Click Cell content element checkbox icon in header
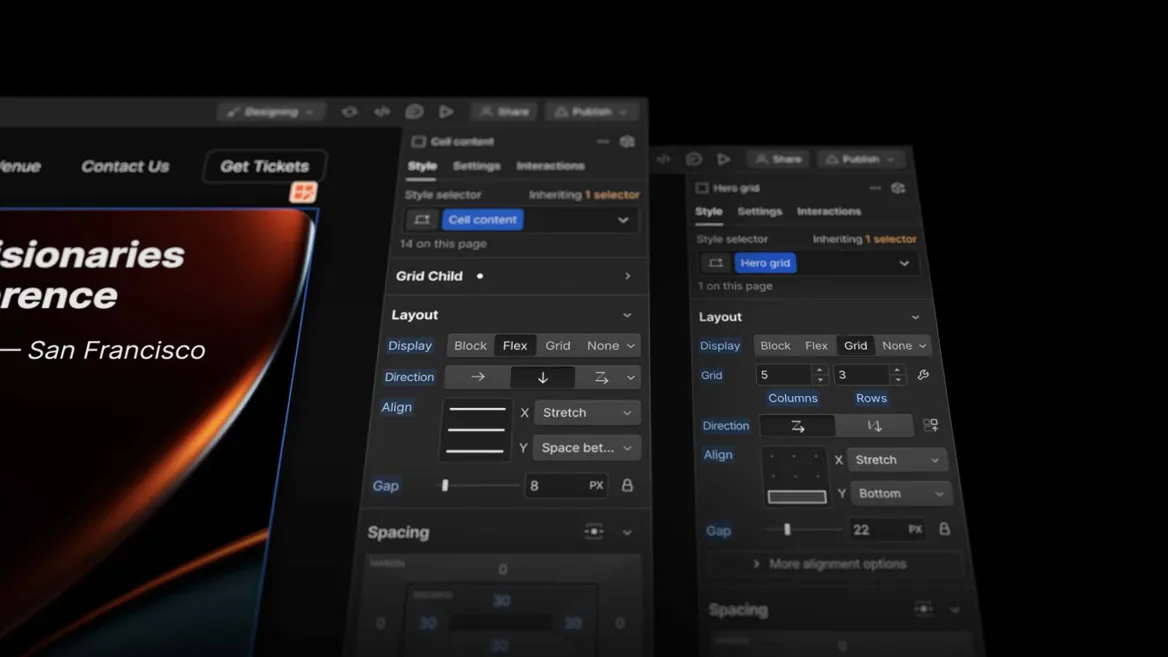Viewport: 1168px width, 657px height. coord(419,142)
